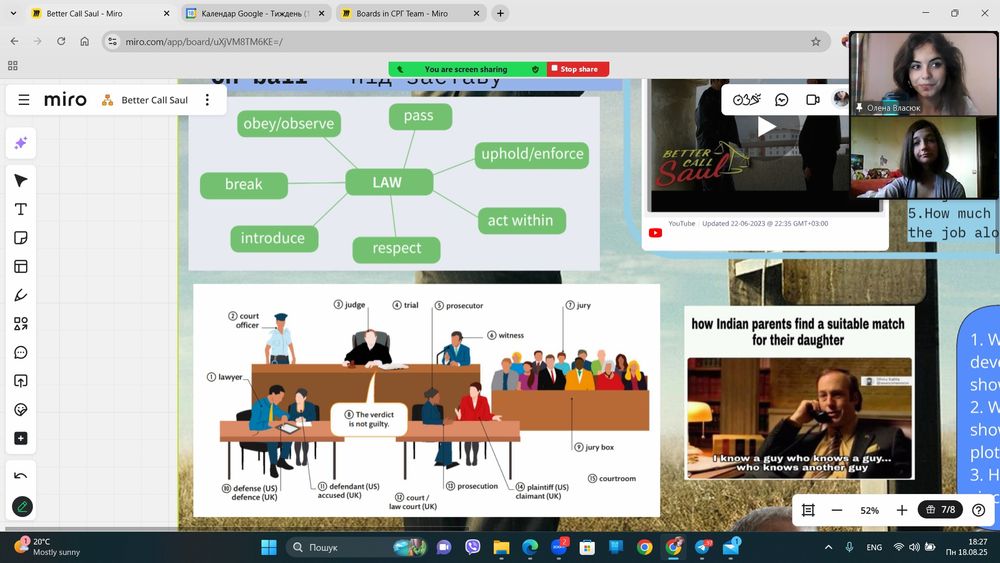Screen dimensions: 1000x563
Task: Select the 'introduce' node
Action: [273, 238]
